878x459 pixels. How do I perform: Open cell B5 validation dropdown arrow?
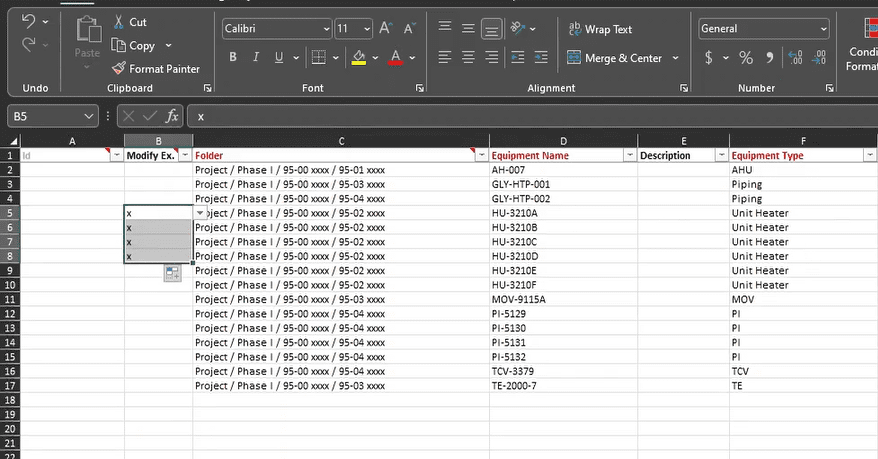click(x=200, y=213)
